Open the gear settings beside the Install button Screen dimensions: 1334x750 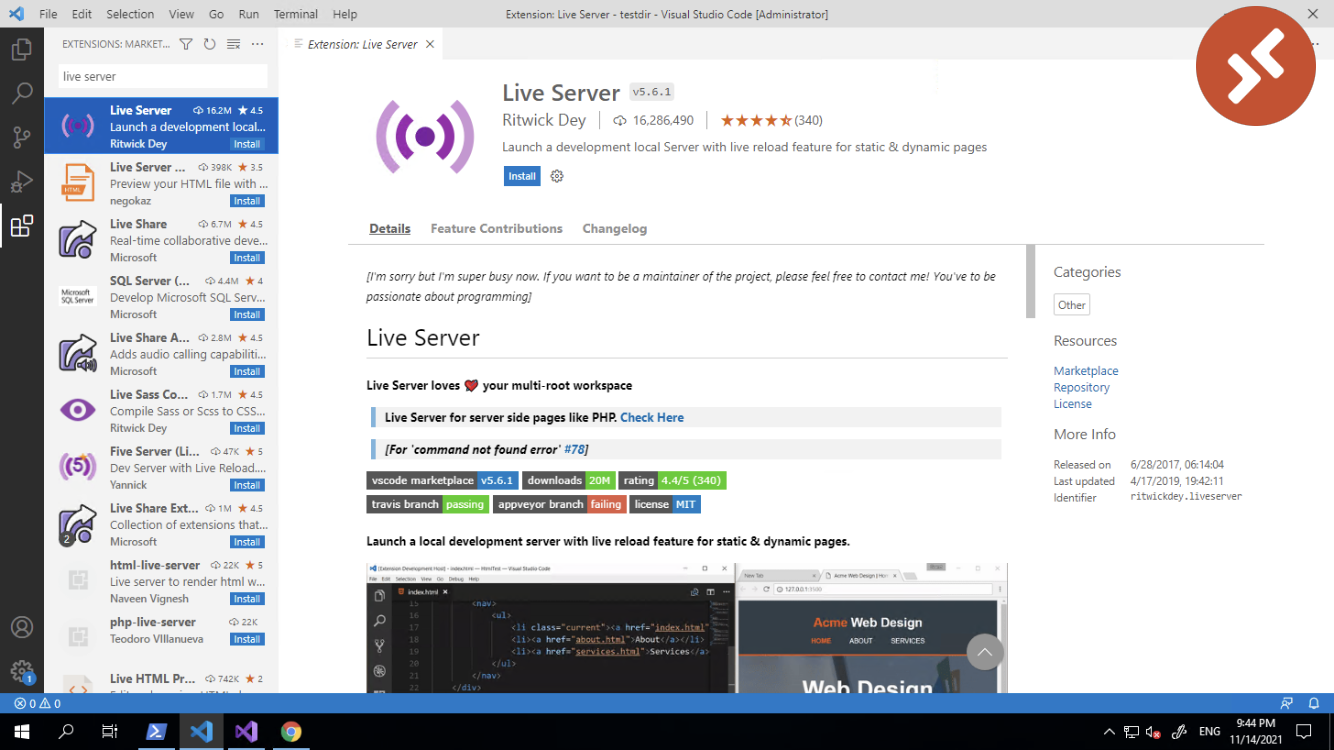click(x=557, y=175)
